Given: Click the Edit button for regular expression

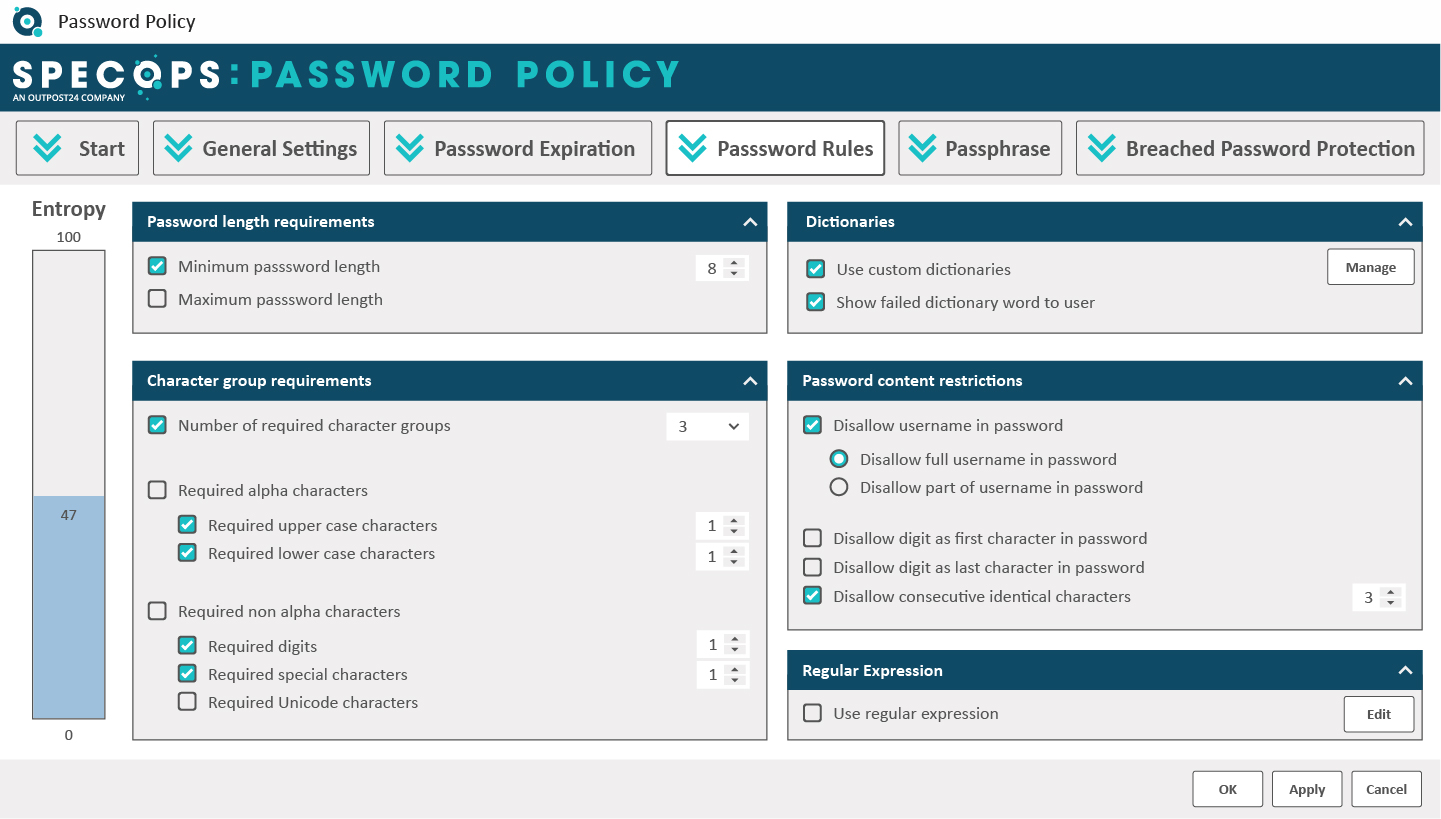Looking at the screenshot, I should coord(1378,714).
